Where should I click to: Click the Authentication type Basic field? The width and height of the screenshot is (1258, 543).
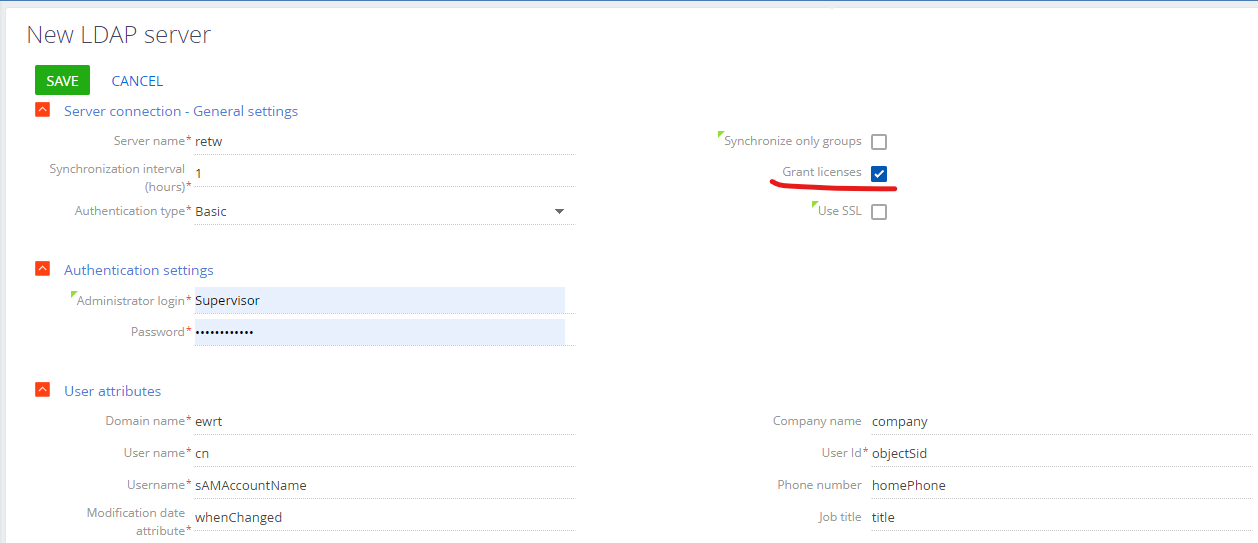(x=384, y=211)
